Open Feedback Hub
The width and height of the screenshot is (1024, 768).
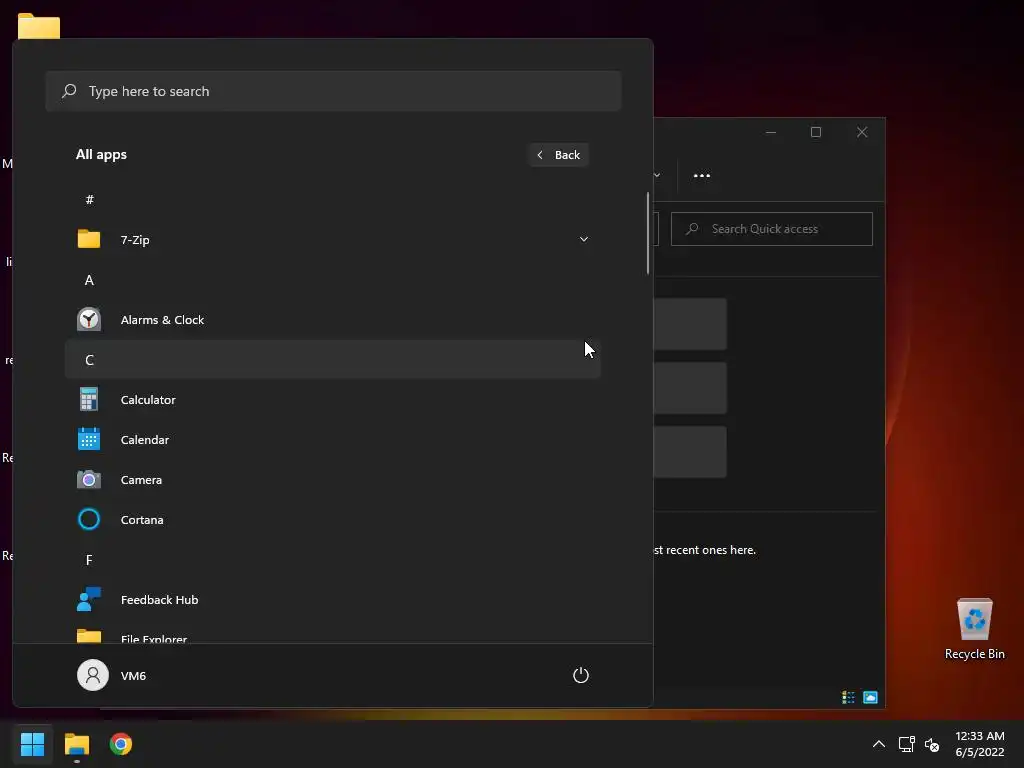(x=332, y=599)
